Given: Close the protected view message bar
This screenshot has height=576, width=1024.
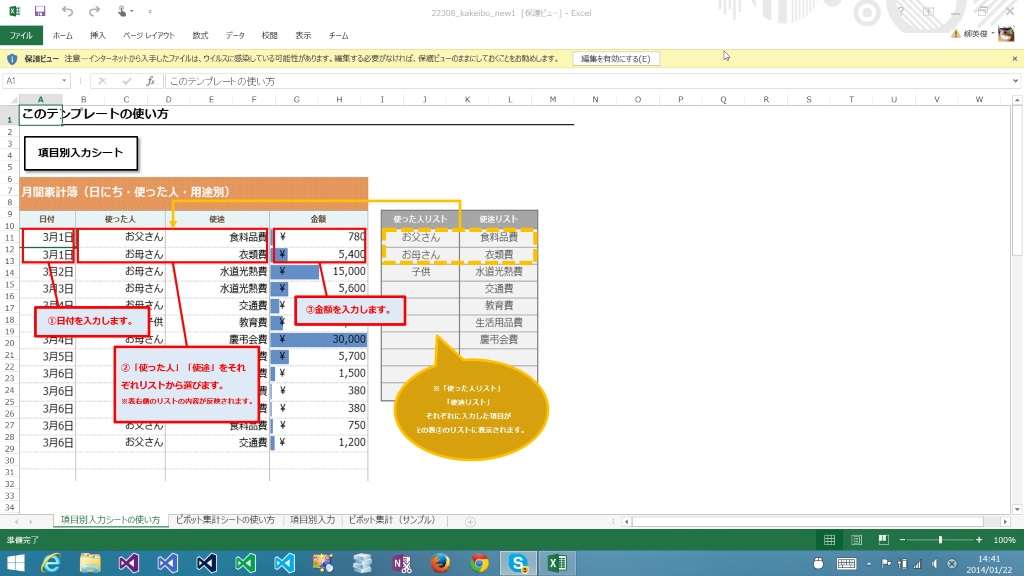Looking at the screenshot, I should (x=1014, y=59).
